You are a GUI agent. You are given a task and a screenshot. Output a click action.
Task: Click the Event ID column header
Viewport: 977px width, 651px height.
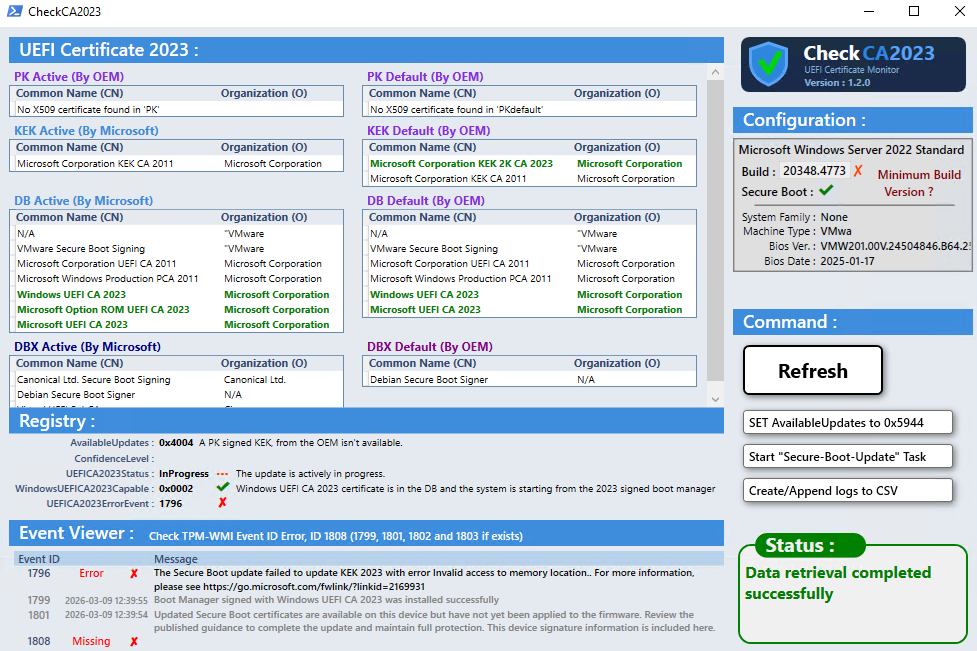(x=39, y=559)
